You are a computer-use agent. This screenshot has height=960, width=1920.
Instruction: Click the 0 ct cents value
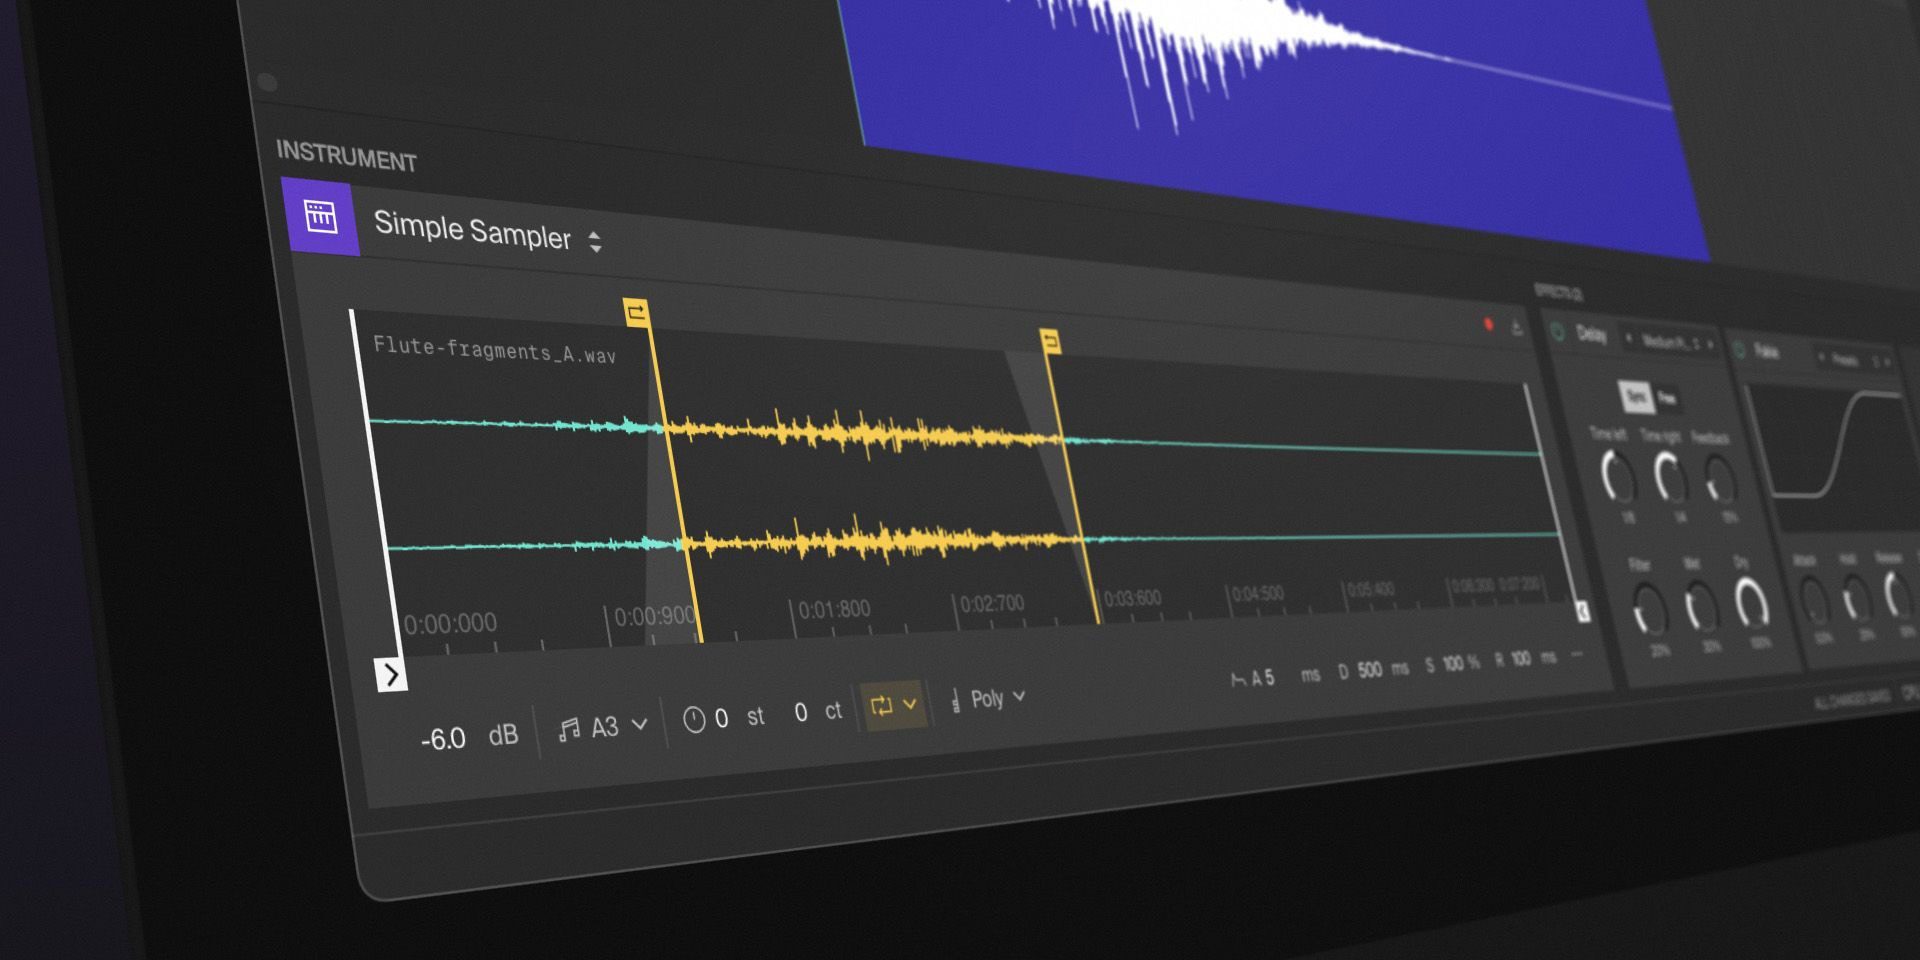click(818, 711)
